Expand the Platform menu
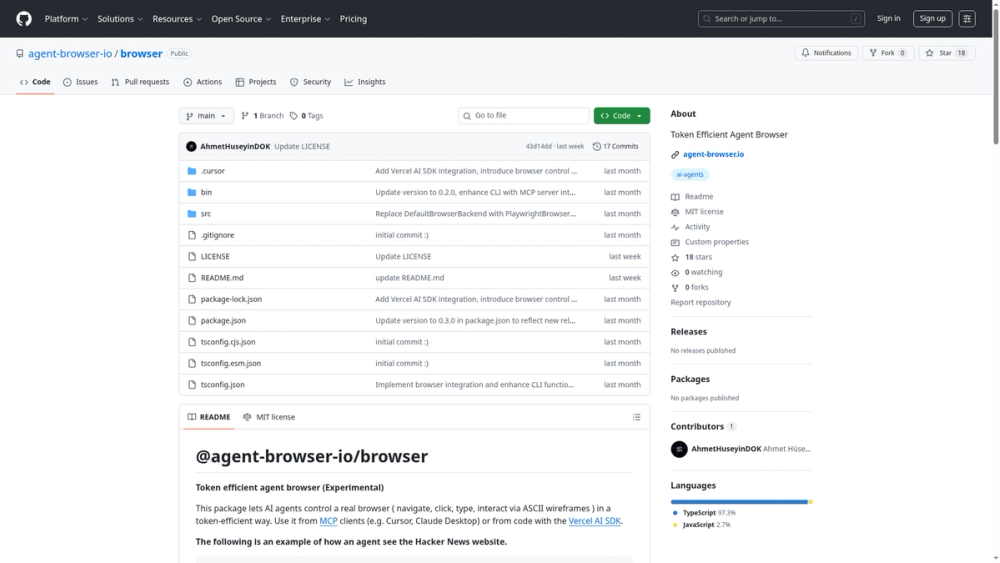The image size is (1000, 563). pos(66,18)
